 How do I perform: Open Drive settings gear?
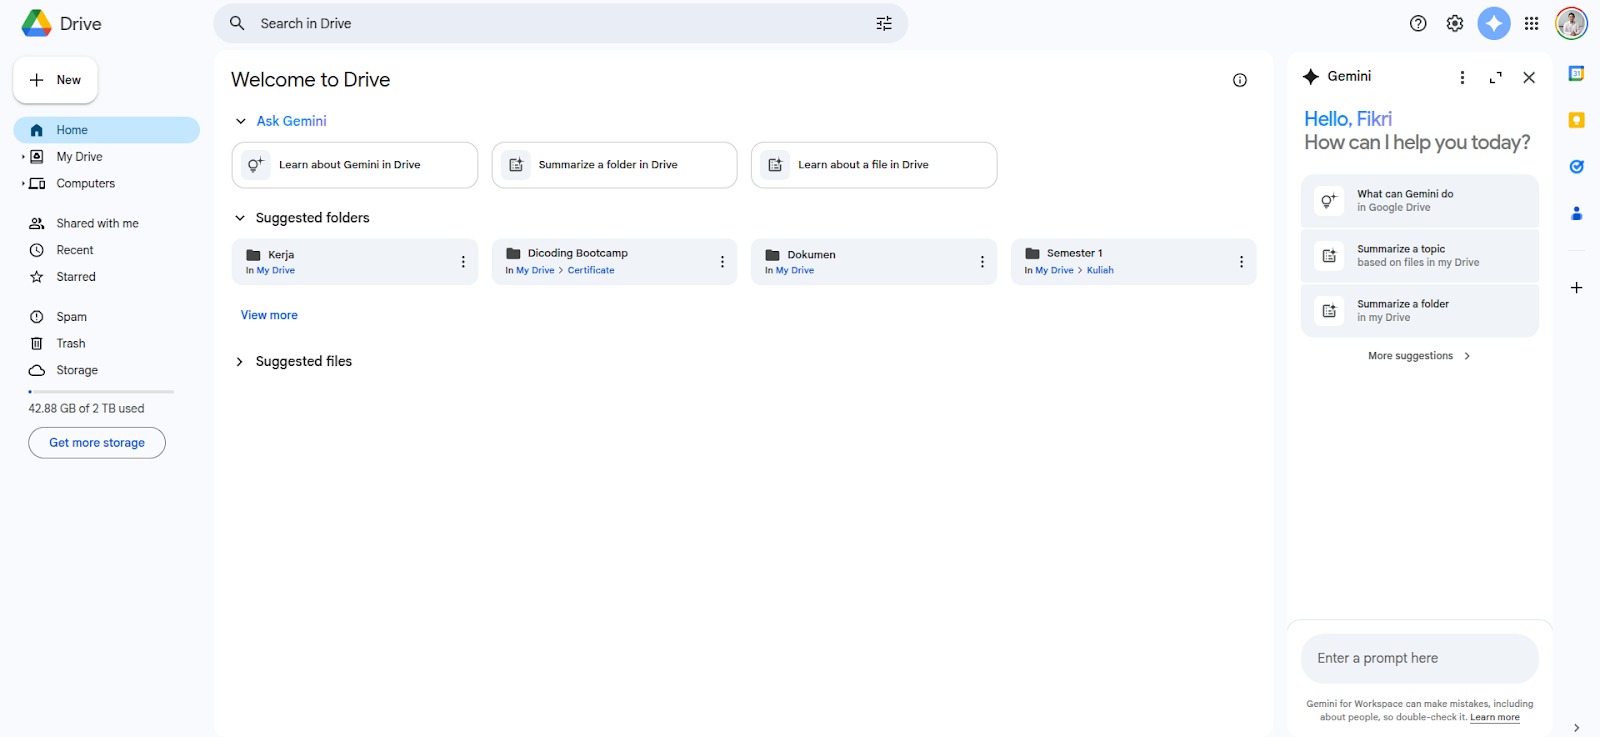point(1455,23)
